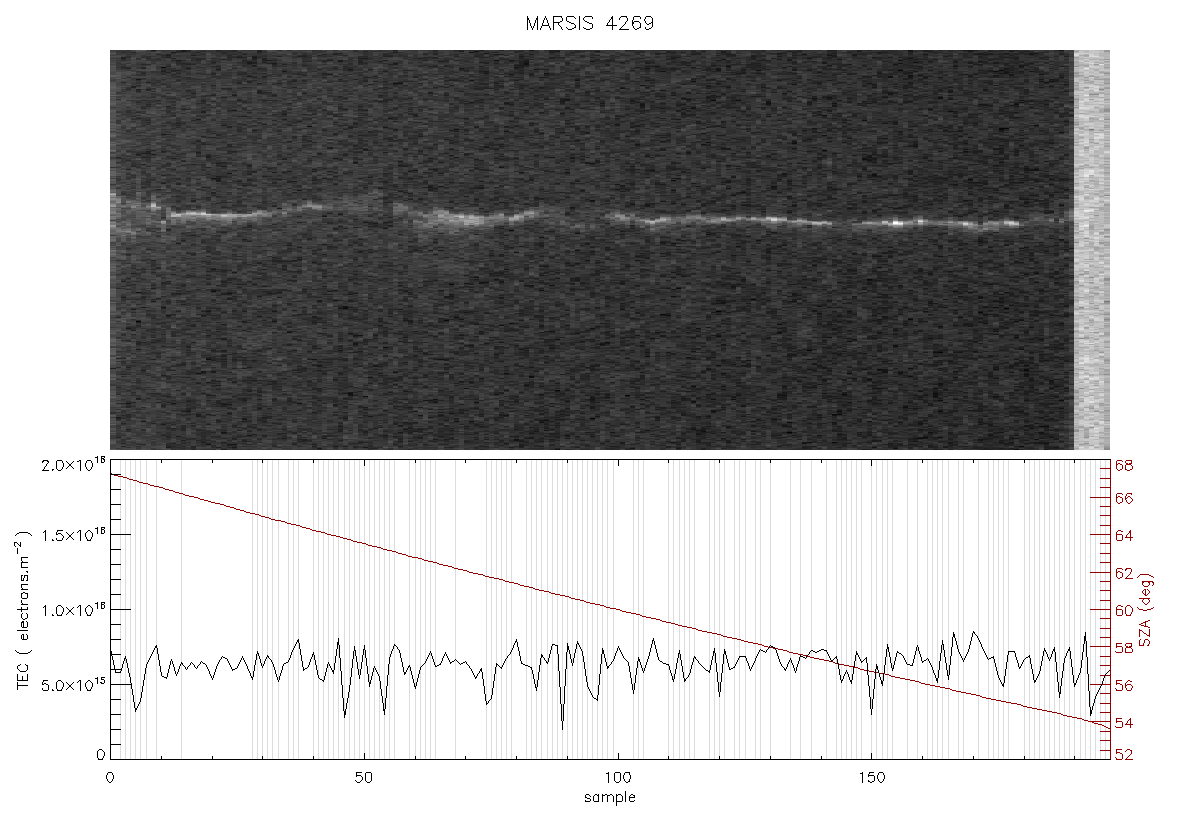Click the 1.5×10¹⁶ TEC tick label
Image resolution: width=1180 pixels, height=830 pixels.
pyautogui.click(x=73, y=536)
